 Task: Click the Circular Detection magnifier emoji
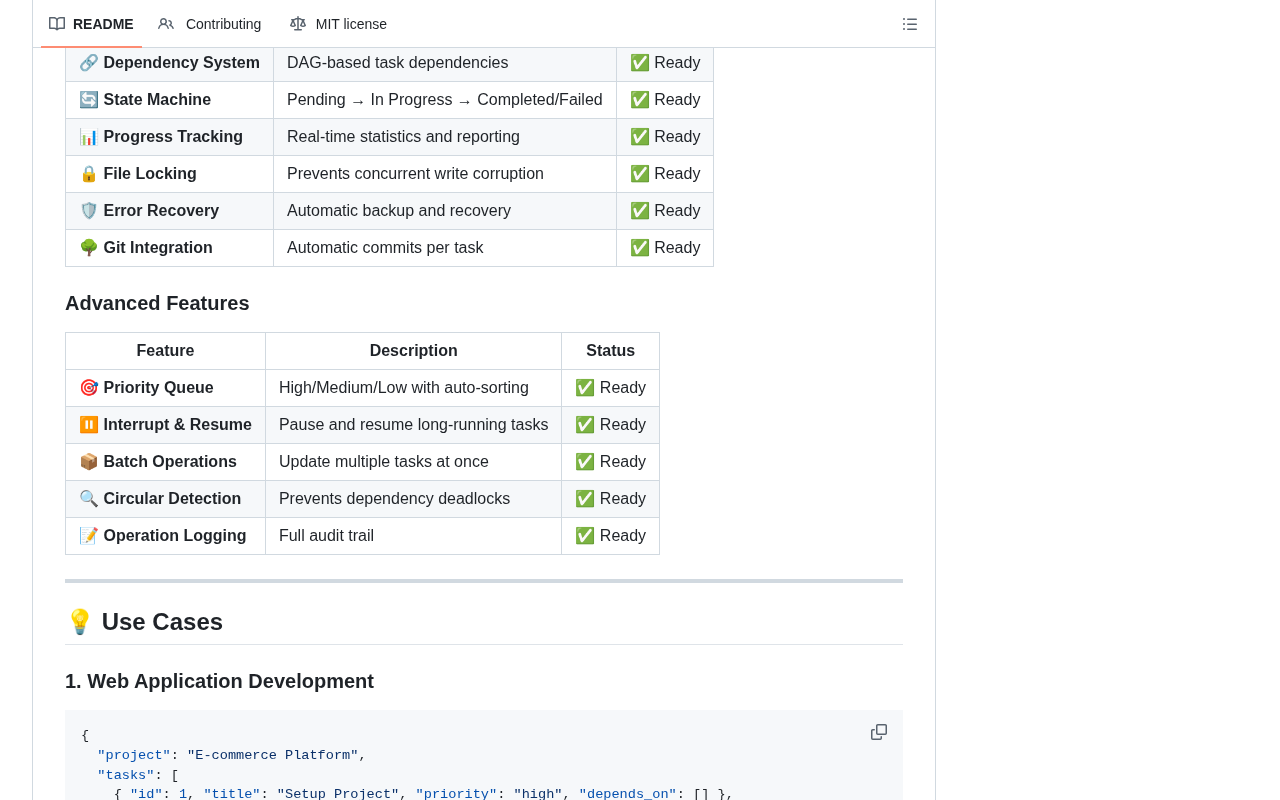(x=89, y=499)
